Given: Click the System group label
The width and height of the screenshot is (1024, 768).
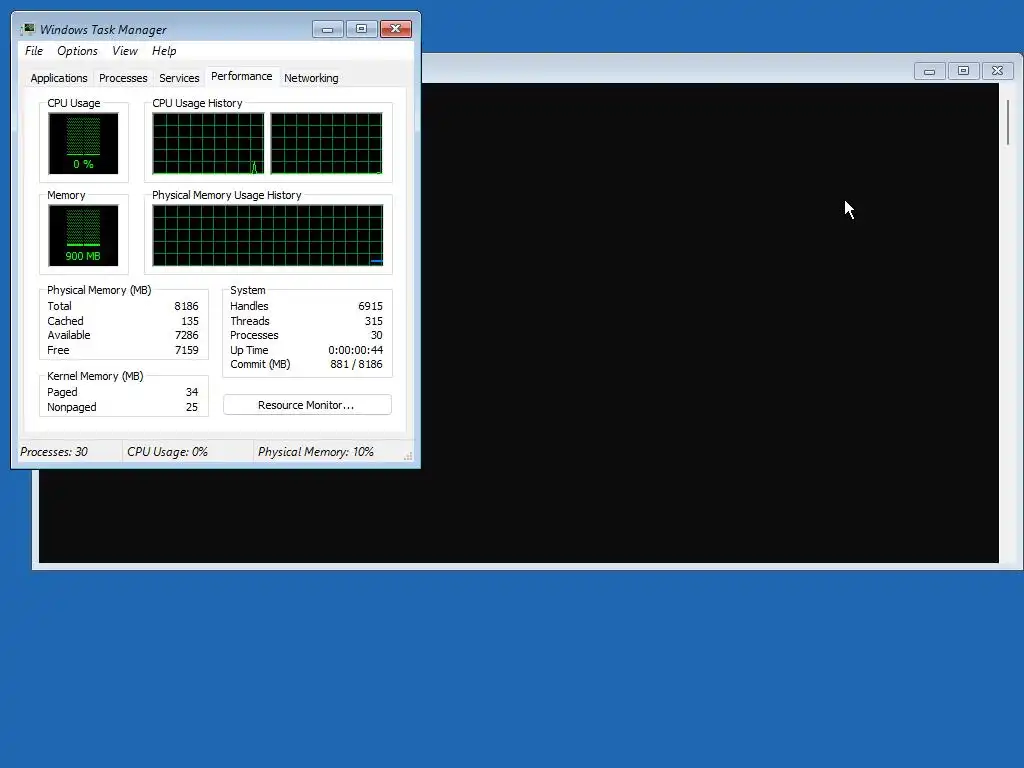Looking at the screenshot, I should [248, 290].
